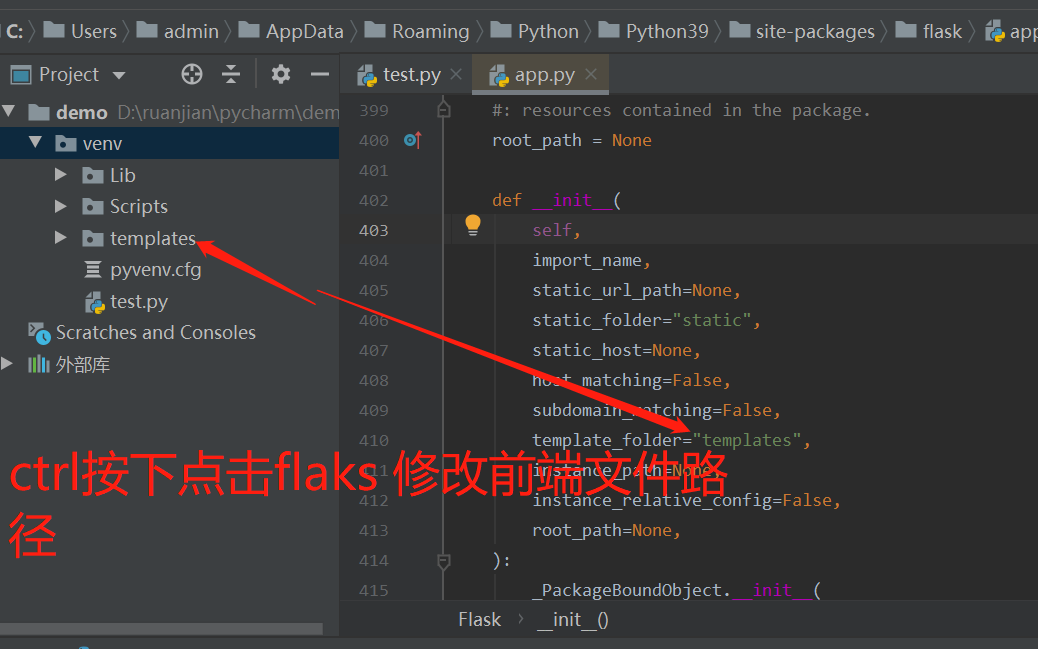Image resolution: width=1038 pixels, height=649 pixels.
Task: Select the Lib folder label
Action: click(122, 175)
